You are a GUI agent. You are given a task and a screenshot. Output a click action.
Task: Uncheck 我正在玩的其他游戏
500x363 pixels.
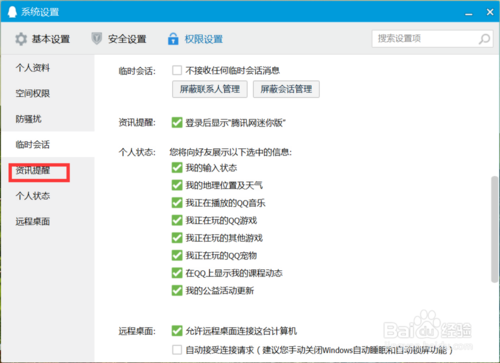tap(177, 238)
